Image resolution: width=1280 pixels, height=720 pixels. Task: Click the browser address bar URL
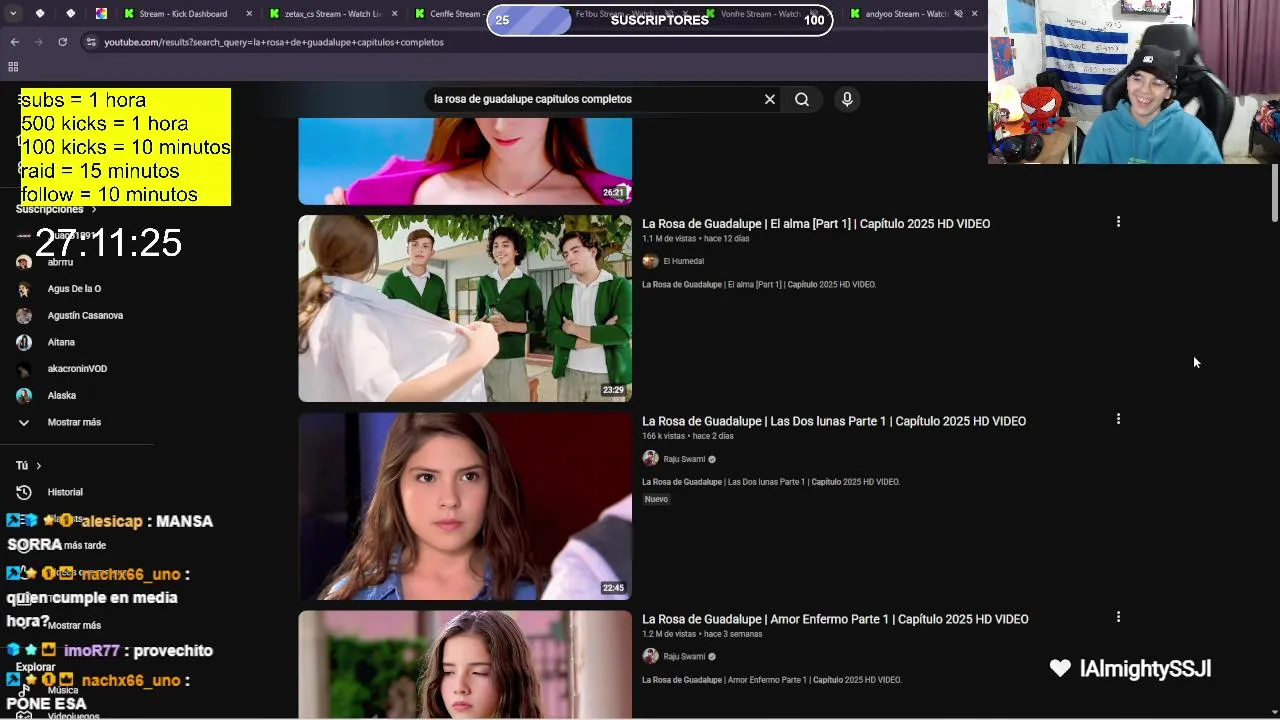pos(274,42)
